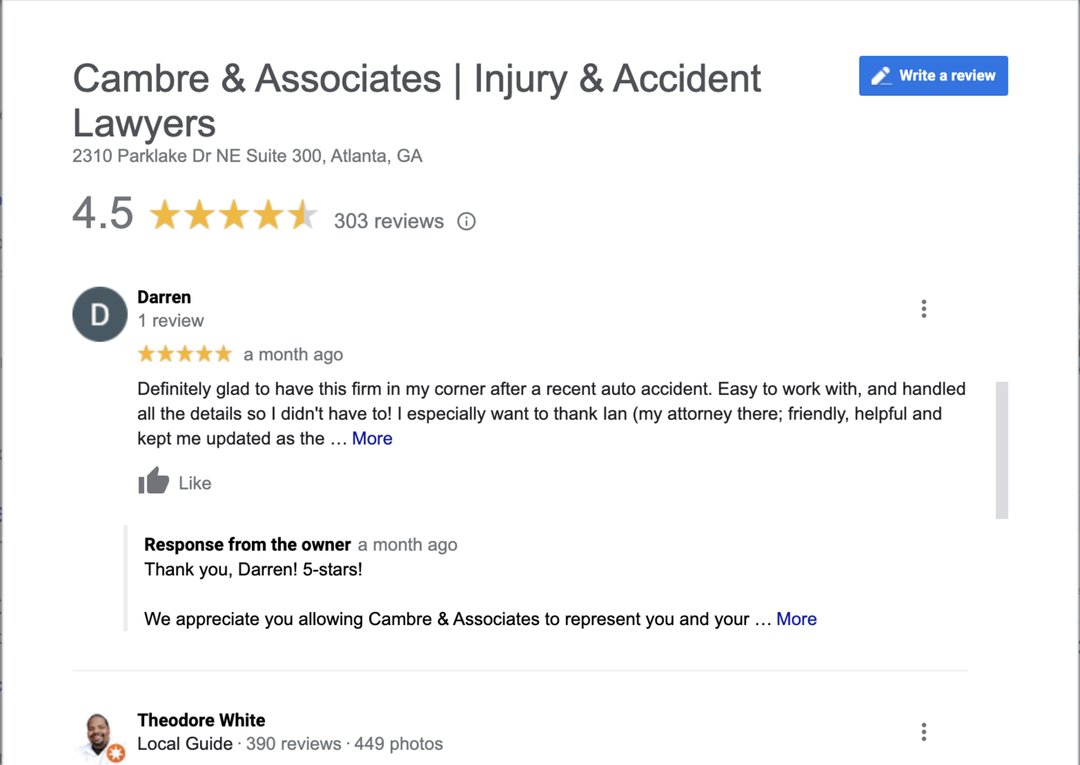Like Darren's review with the thumbs-up icon
The width and height of the screenshot is (1080, 765).
coord(154,482)
